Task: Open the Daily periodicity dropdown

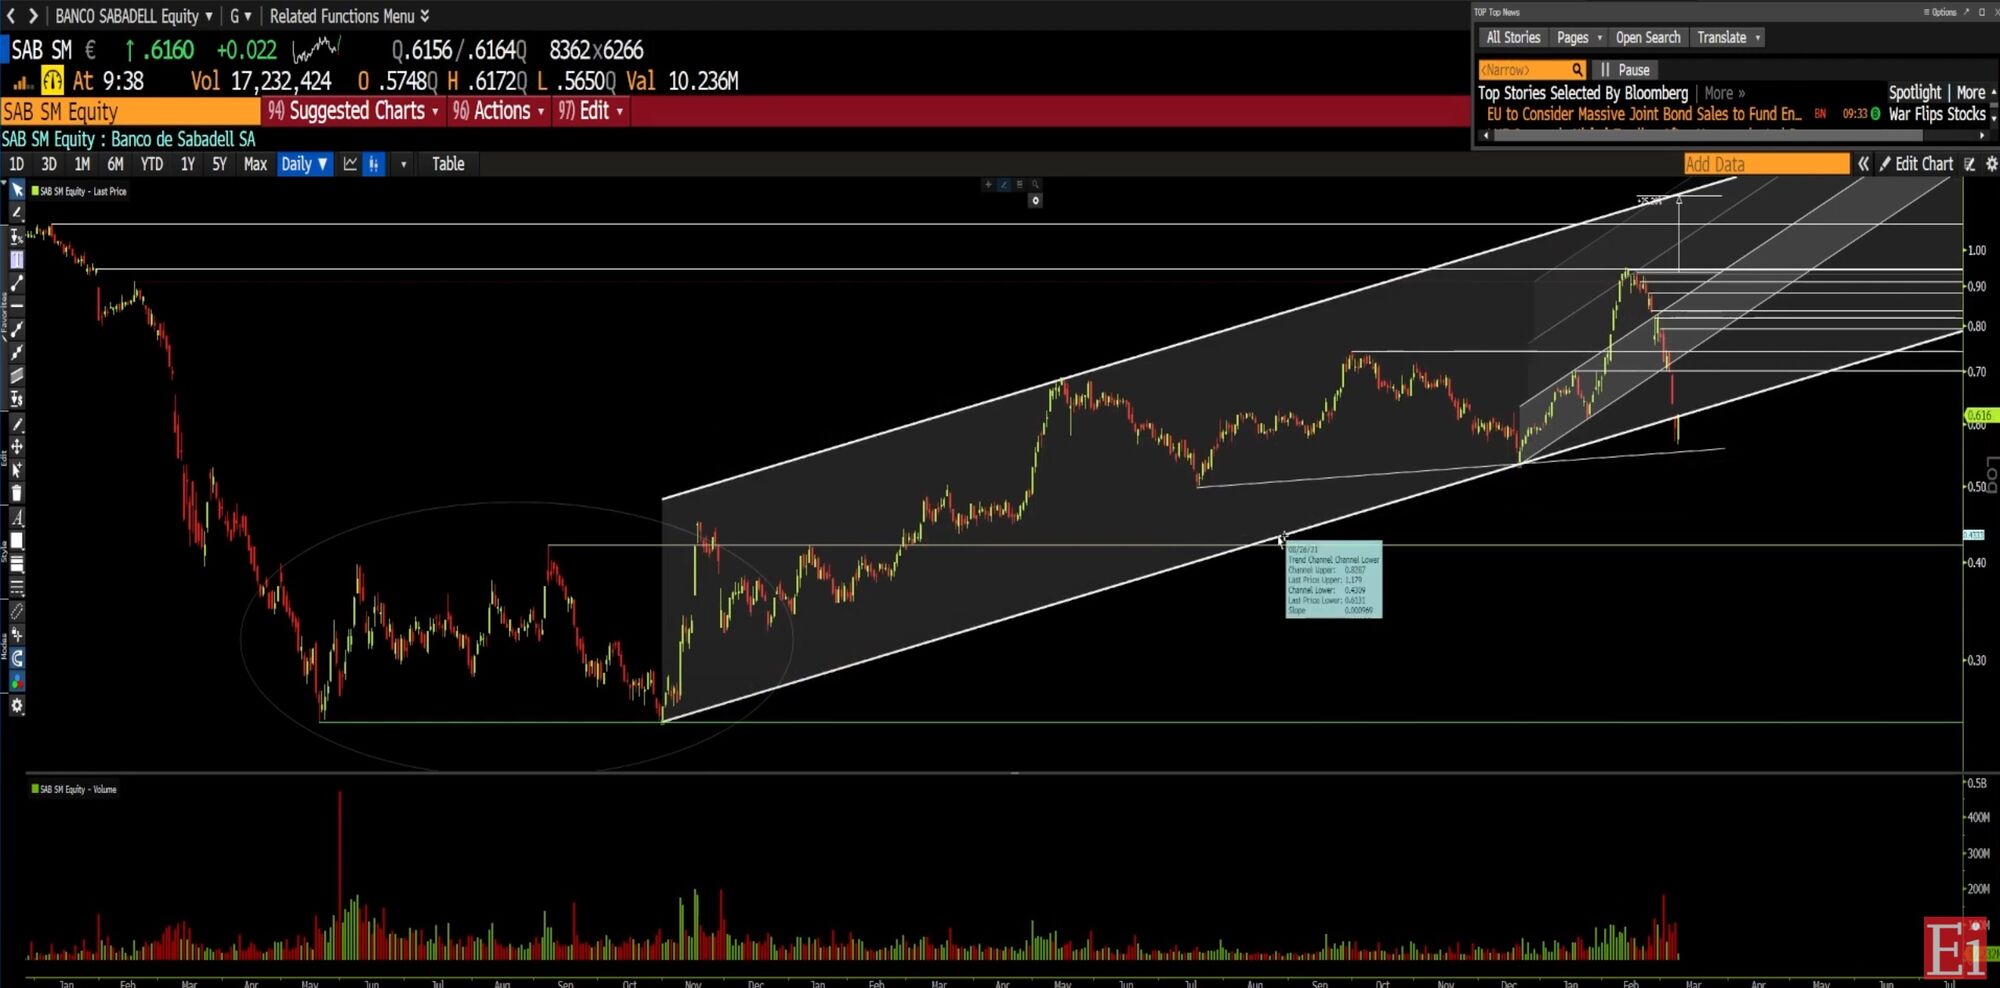Action: [304, 164]
